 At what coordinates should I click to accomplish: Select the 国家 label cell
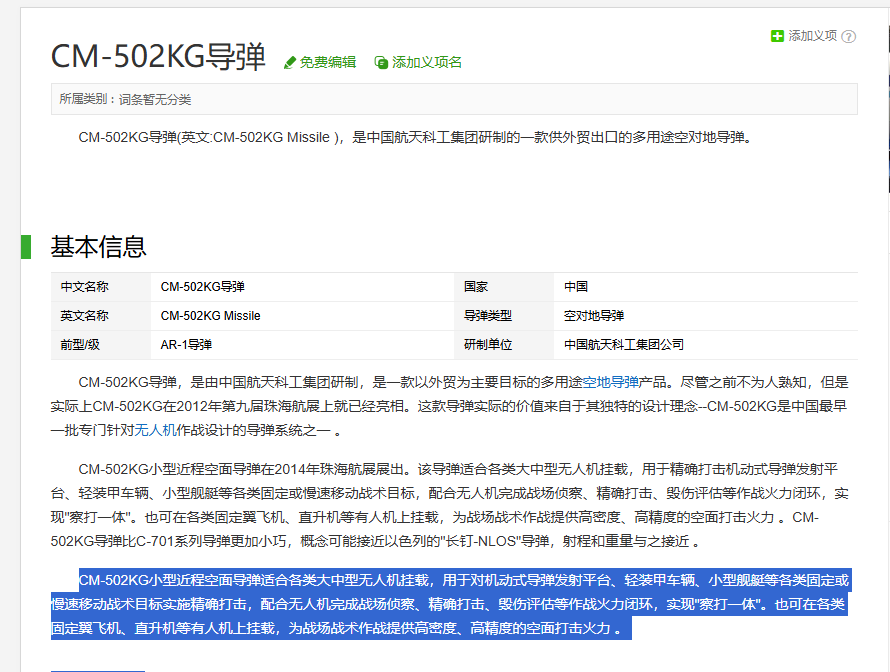pos(504,287)
